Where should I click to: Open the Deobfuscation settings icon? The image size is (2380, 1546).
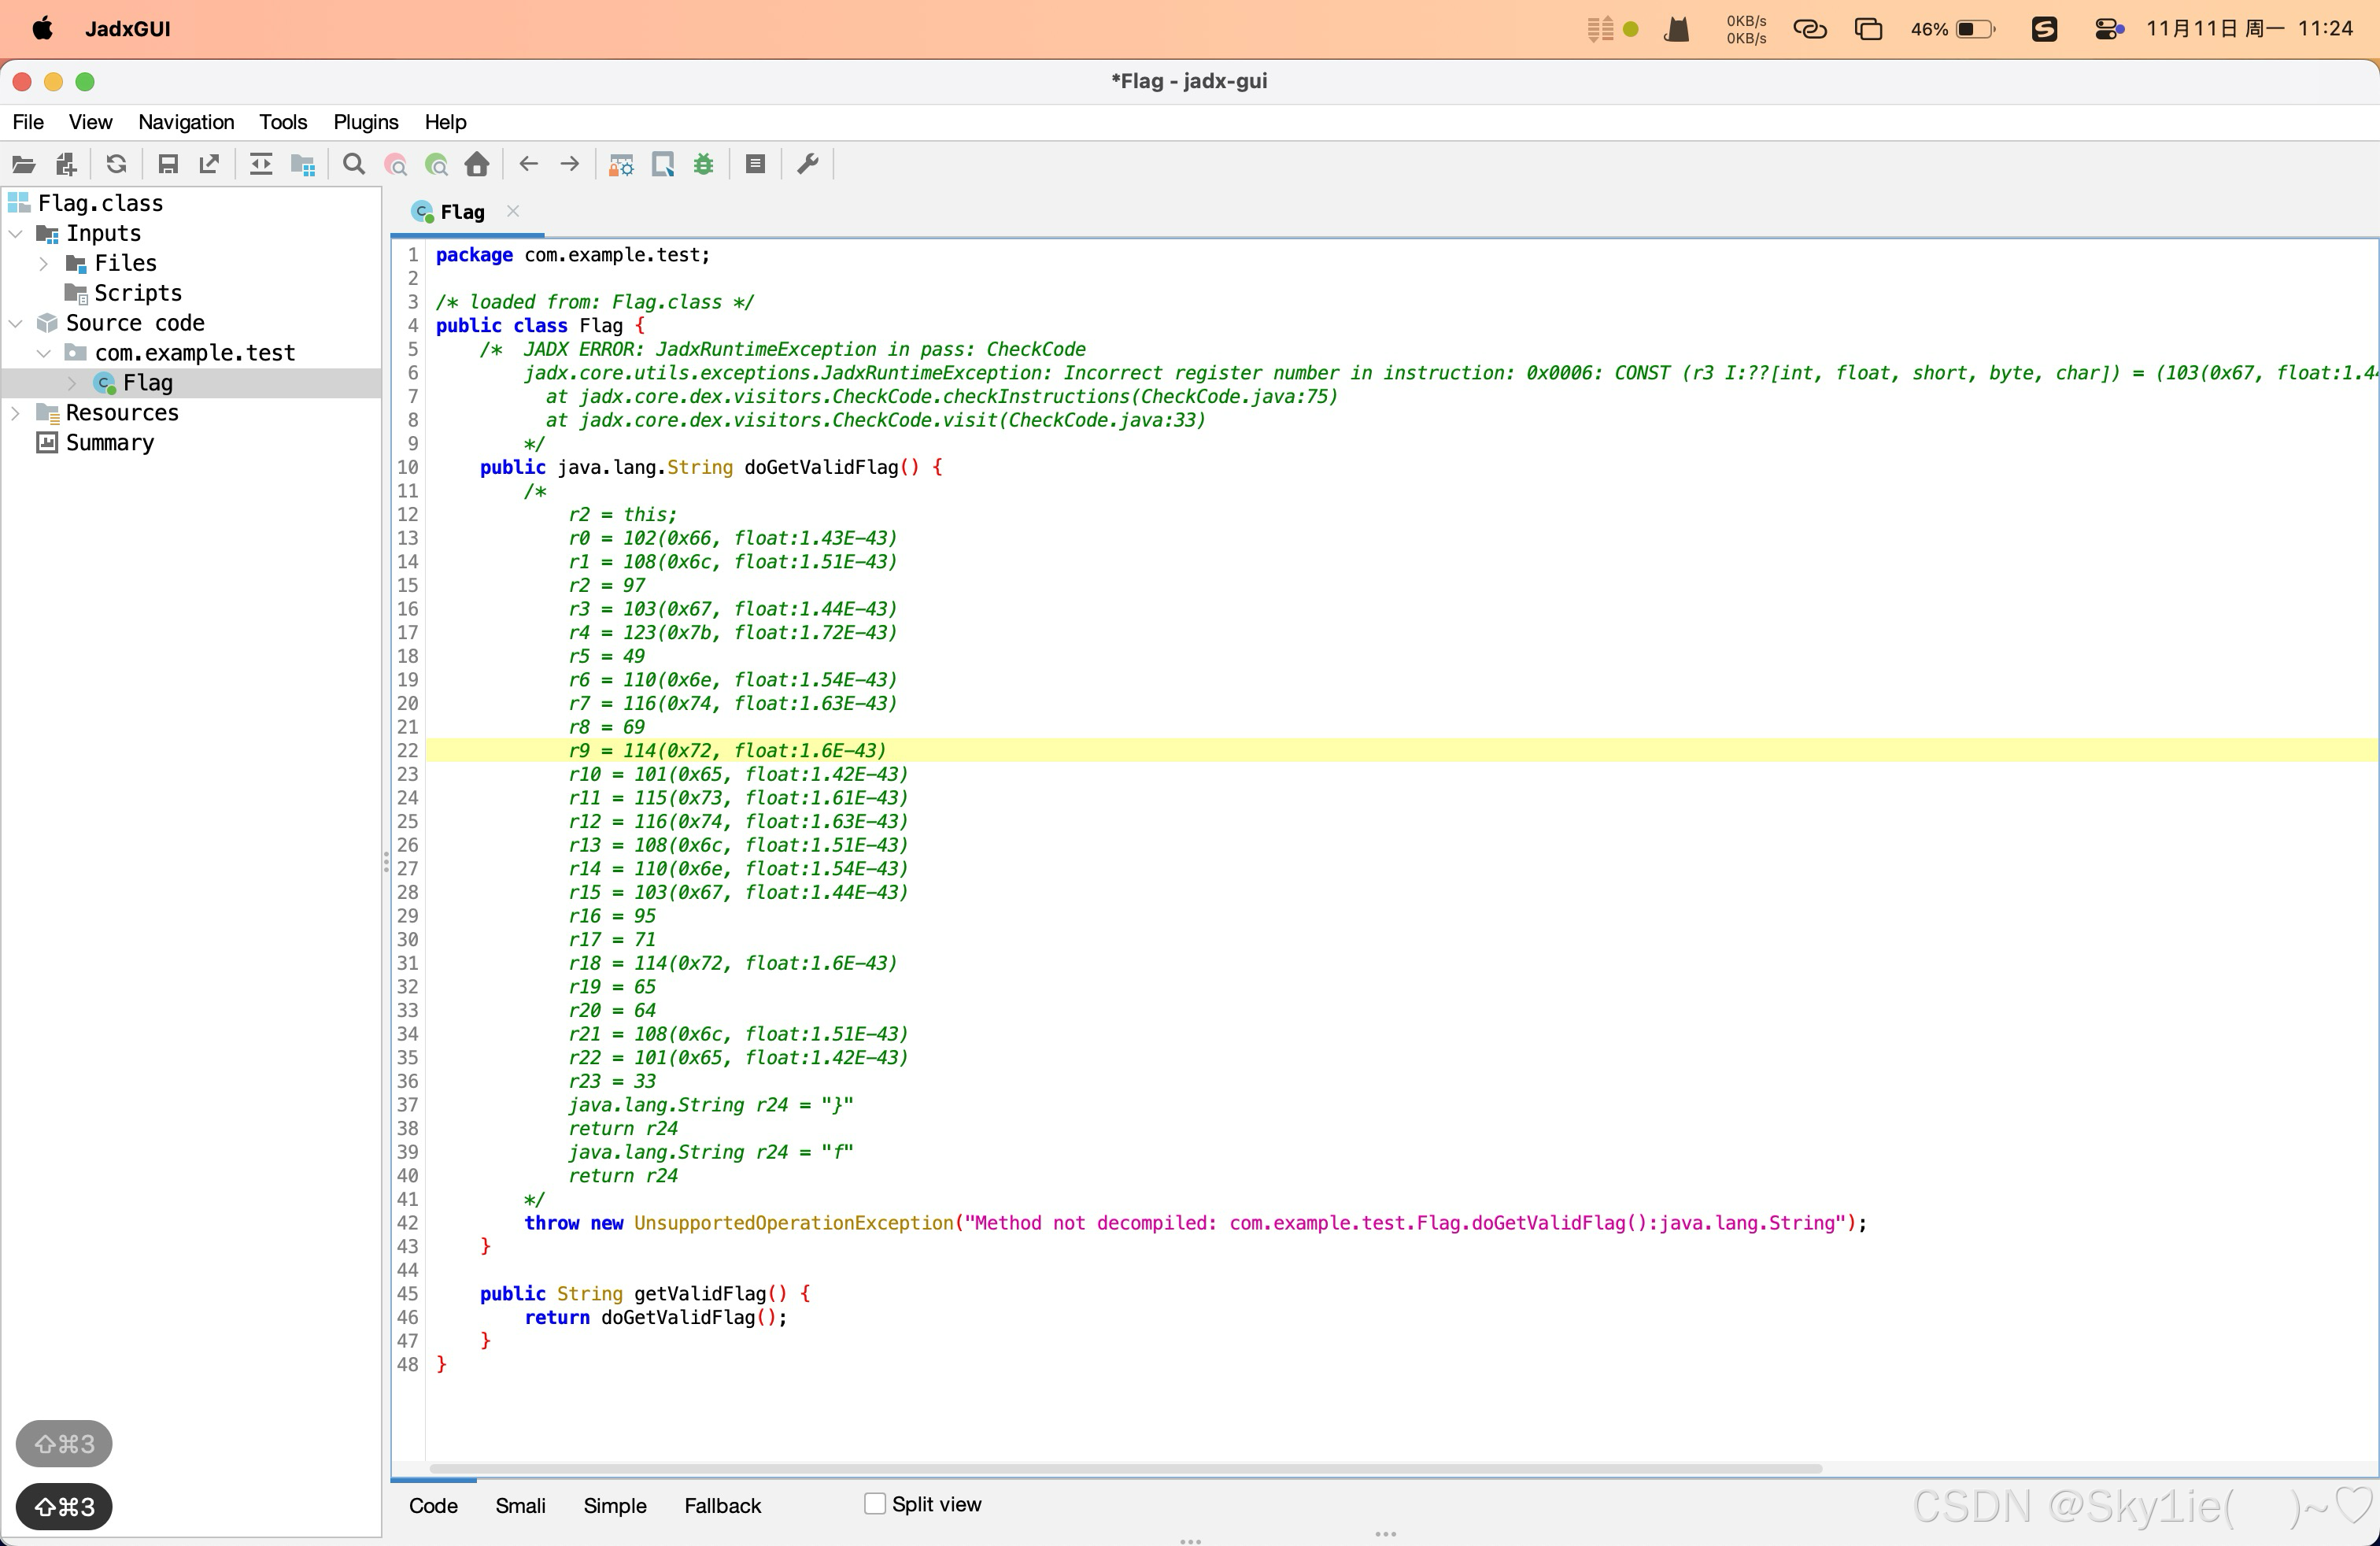point(621,164)
